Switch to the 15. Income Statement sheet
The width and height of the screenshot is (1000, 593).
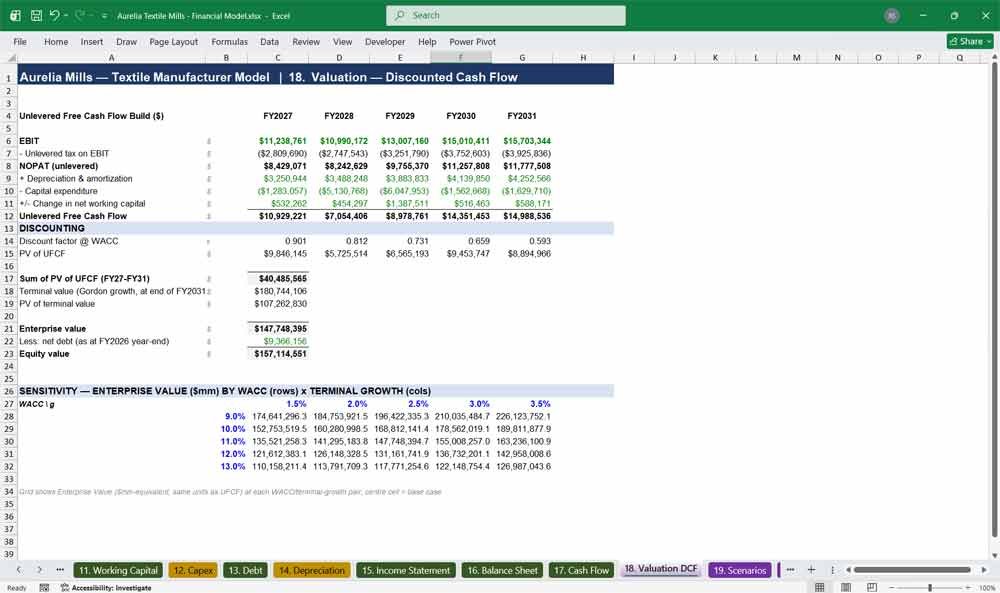click(x=406, y=570)
